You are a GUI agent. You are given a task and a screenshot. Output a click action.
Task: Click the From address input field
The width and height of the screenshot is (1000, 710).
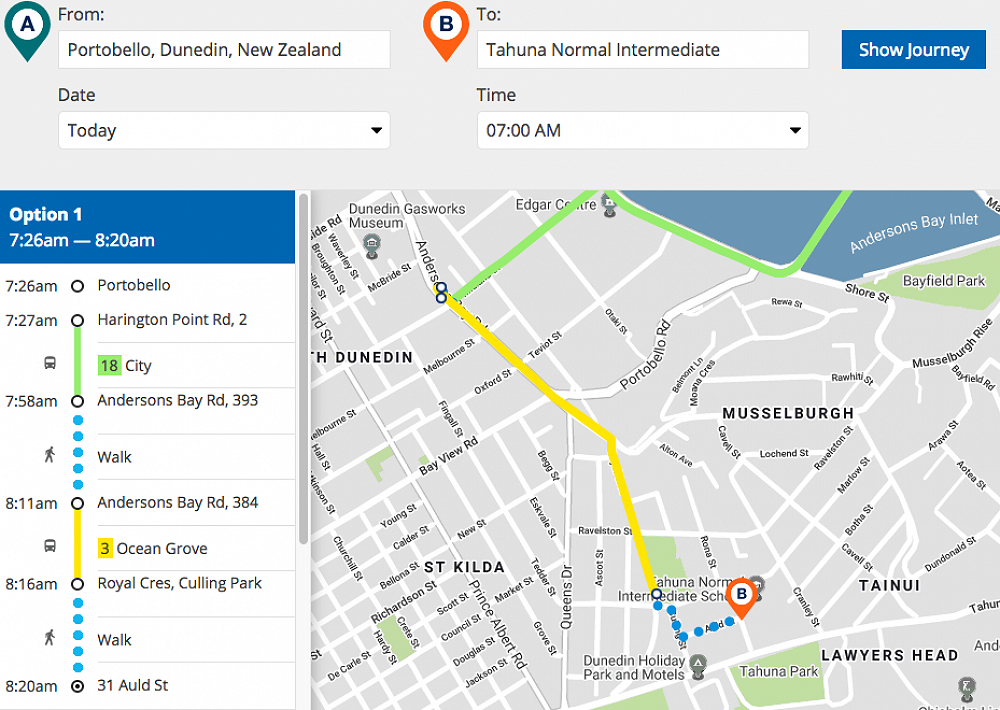(x=224, y=49)
